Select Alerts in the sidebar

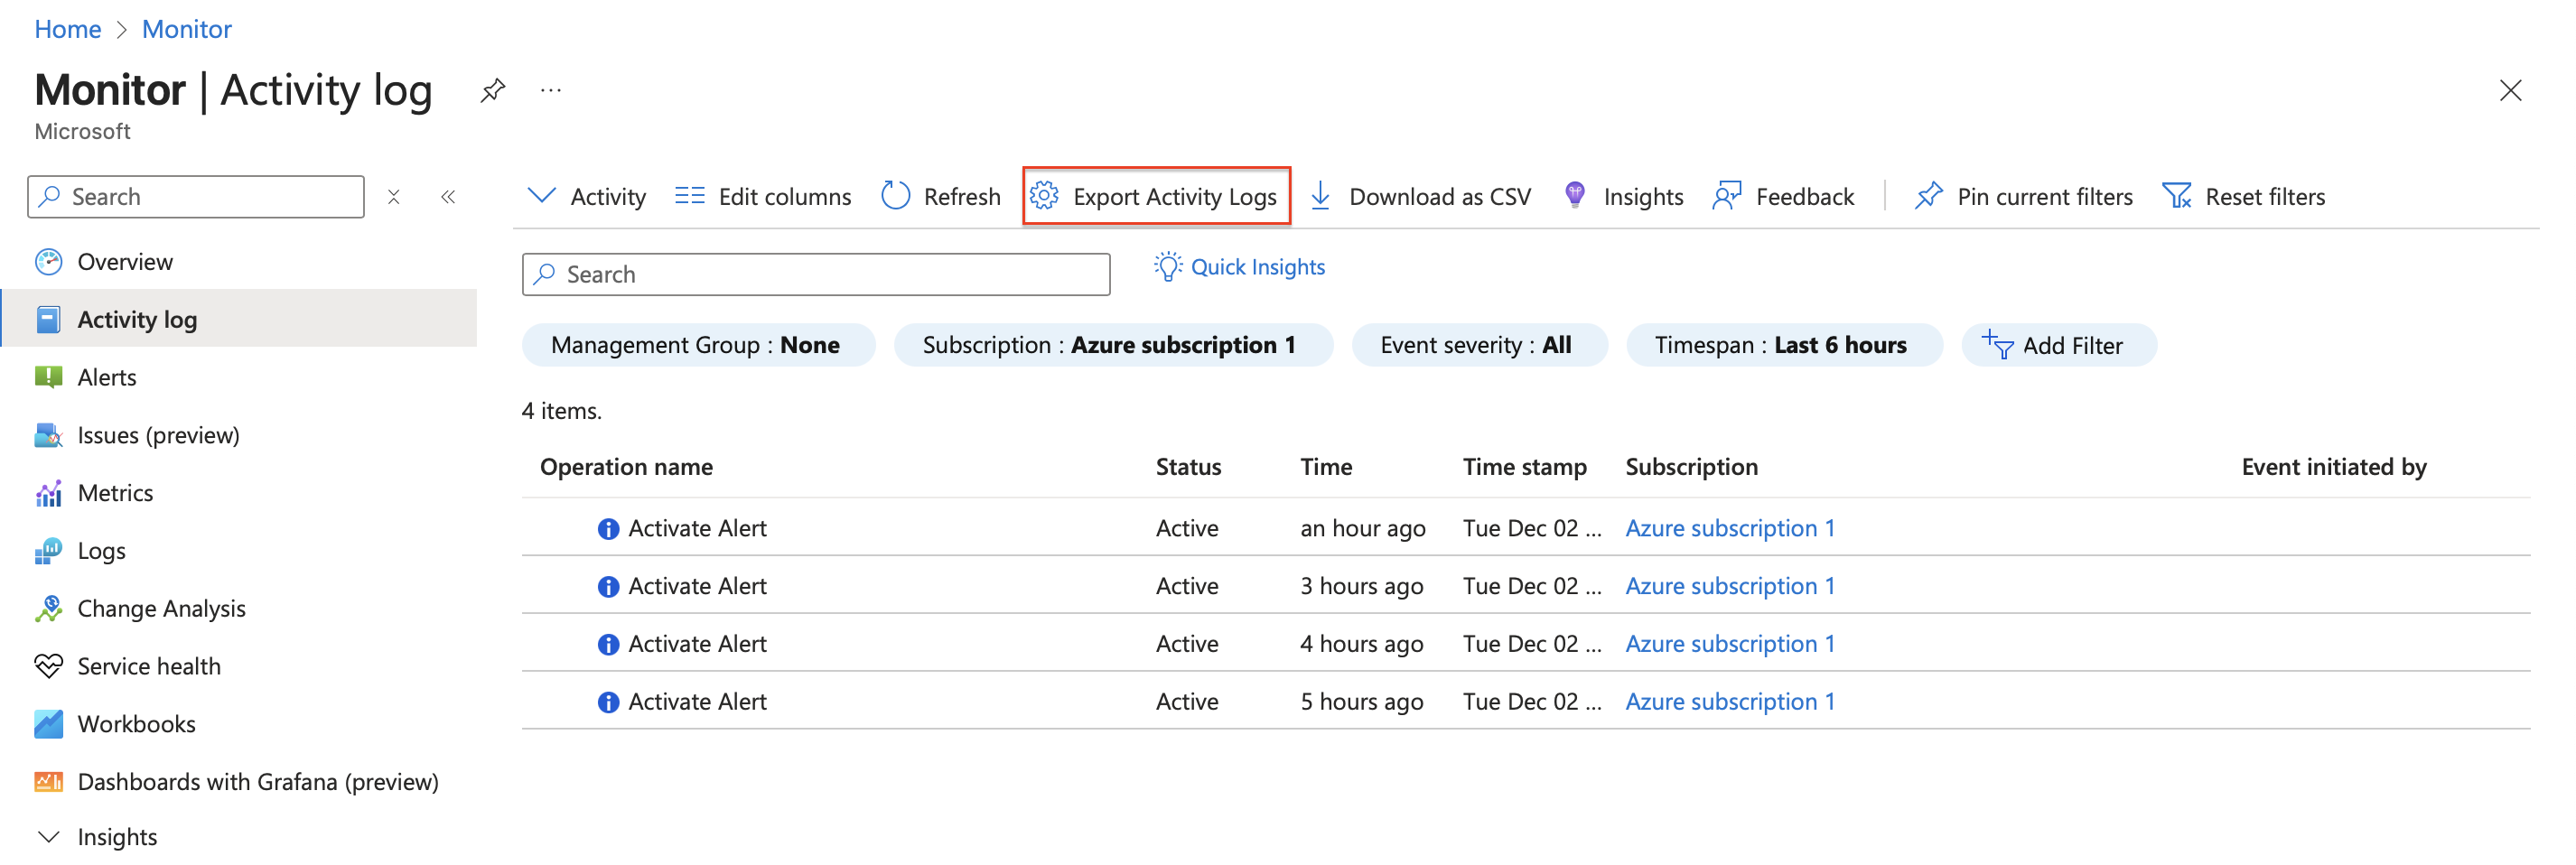[107, 377]
